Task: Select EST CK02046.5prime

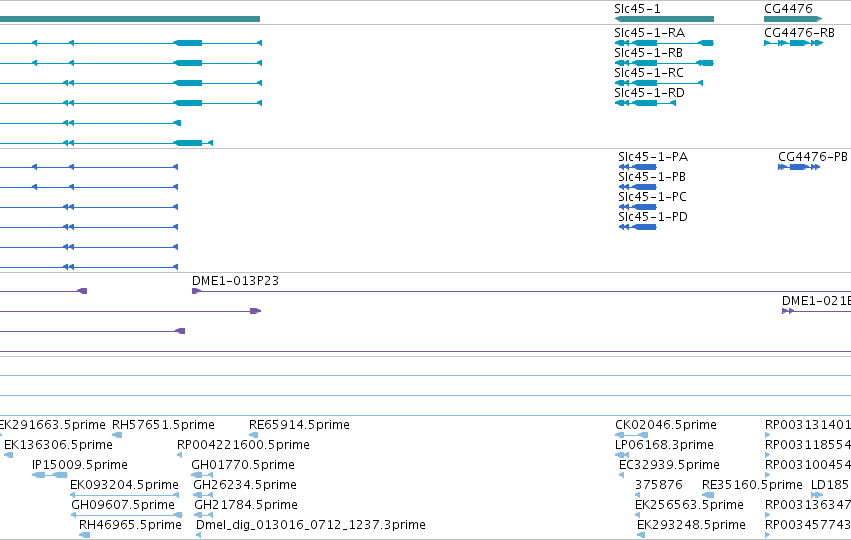Action: [x=665, y=425]
